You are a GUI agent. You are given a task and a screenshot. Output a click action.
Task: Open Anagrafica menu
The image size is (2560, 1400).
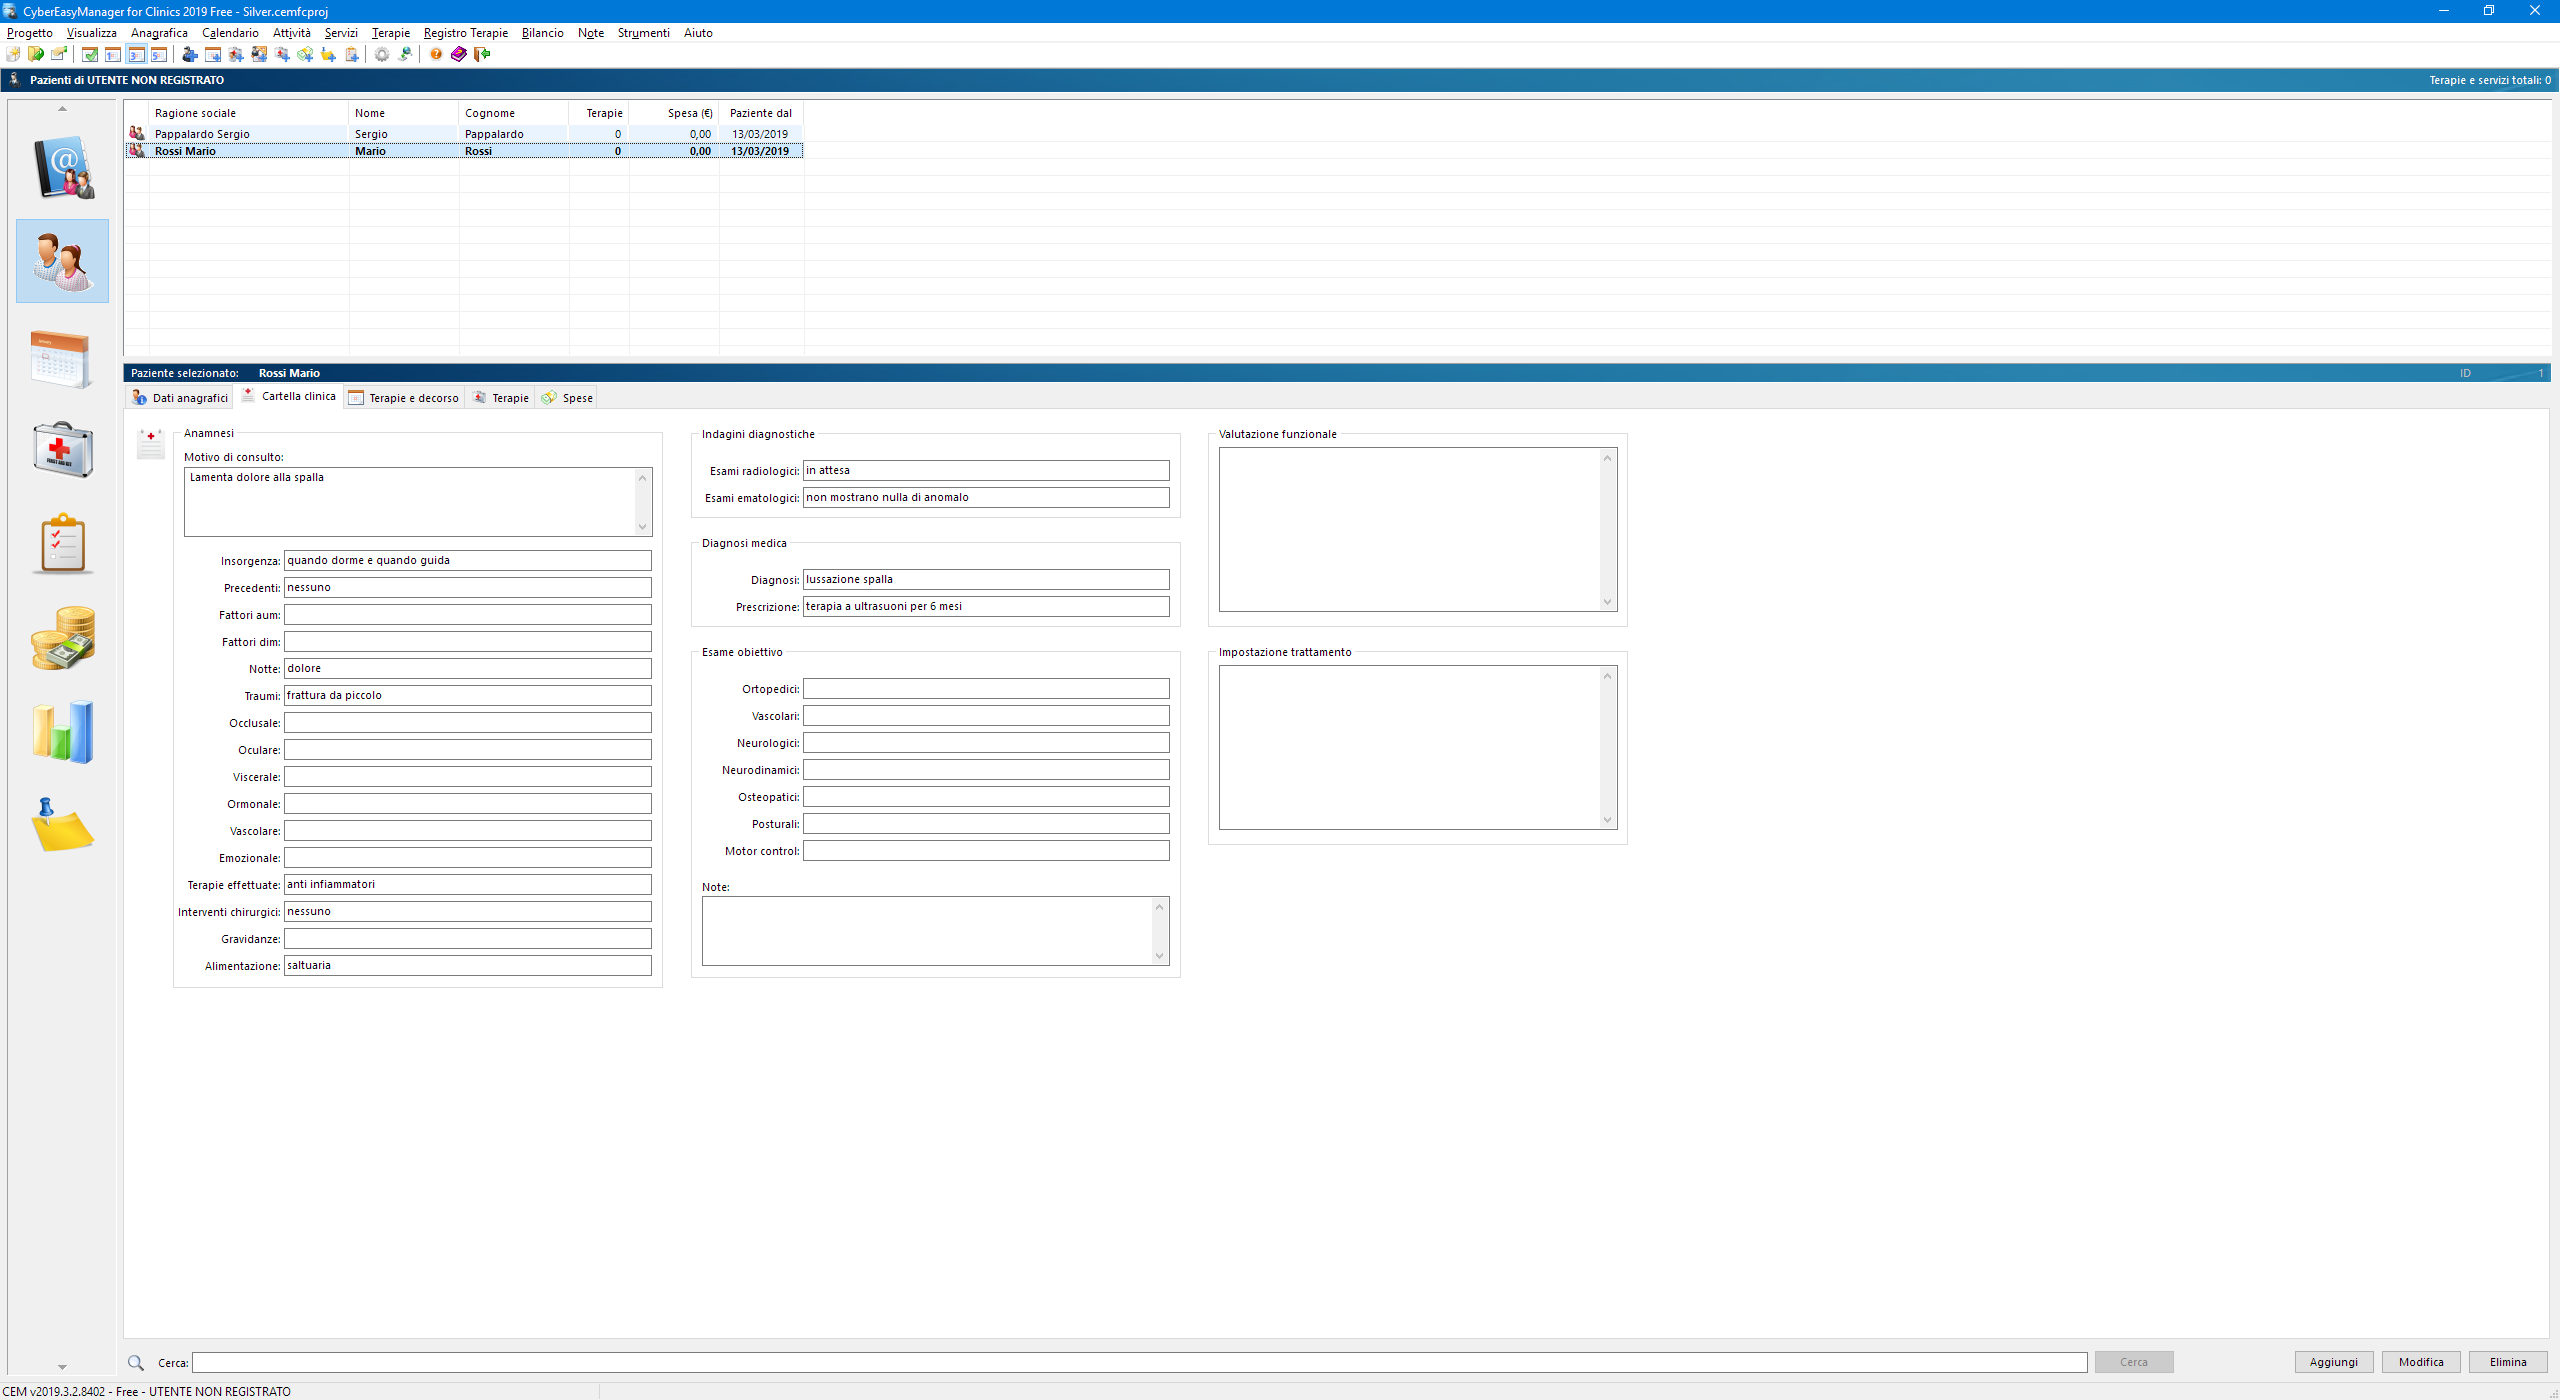pos(159,33)
